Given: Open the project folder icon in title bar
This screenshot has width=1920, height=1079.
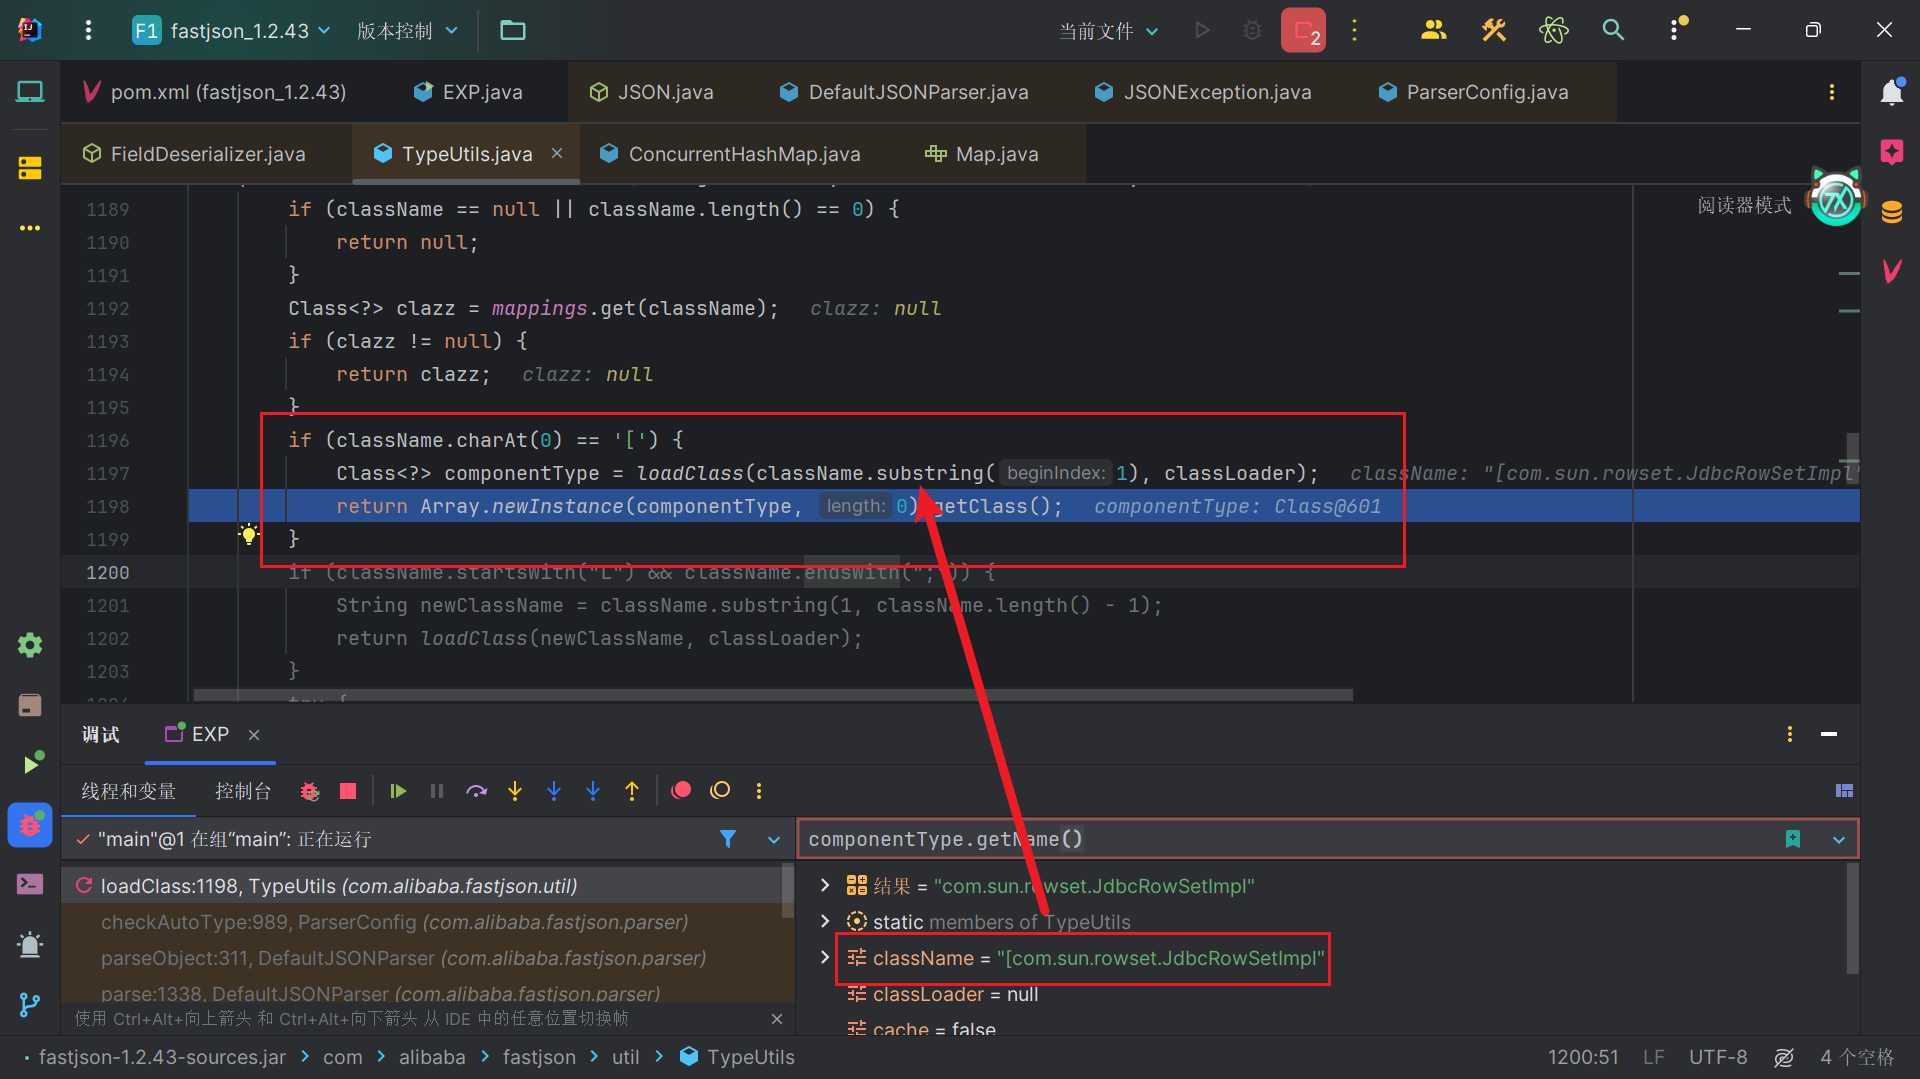Looking at the screenshot, I should pos(513,30).
